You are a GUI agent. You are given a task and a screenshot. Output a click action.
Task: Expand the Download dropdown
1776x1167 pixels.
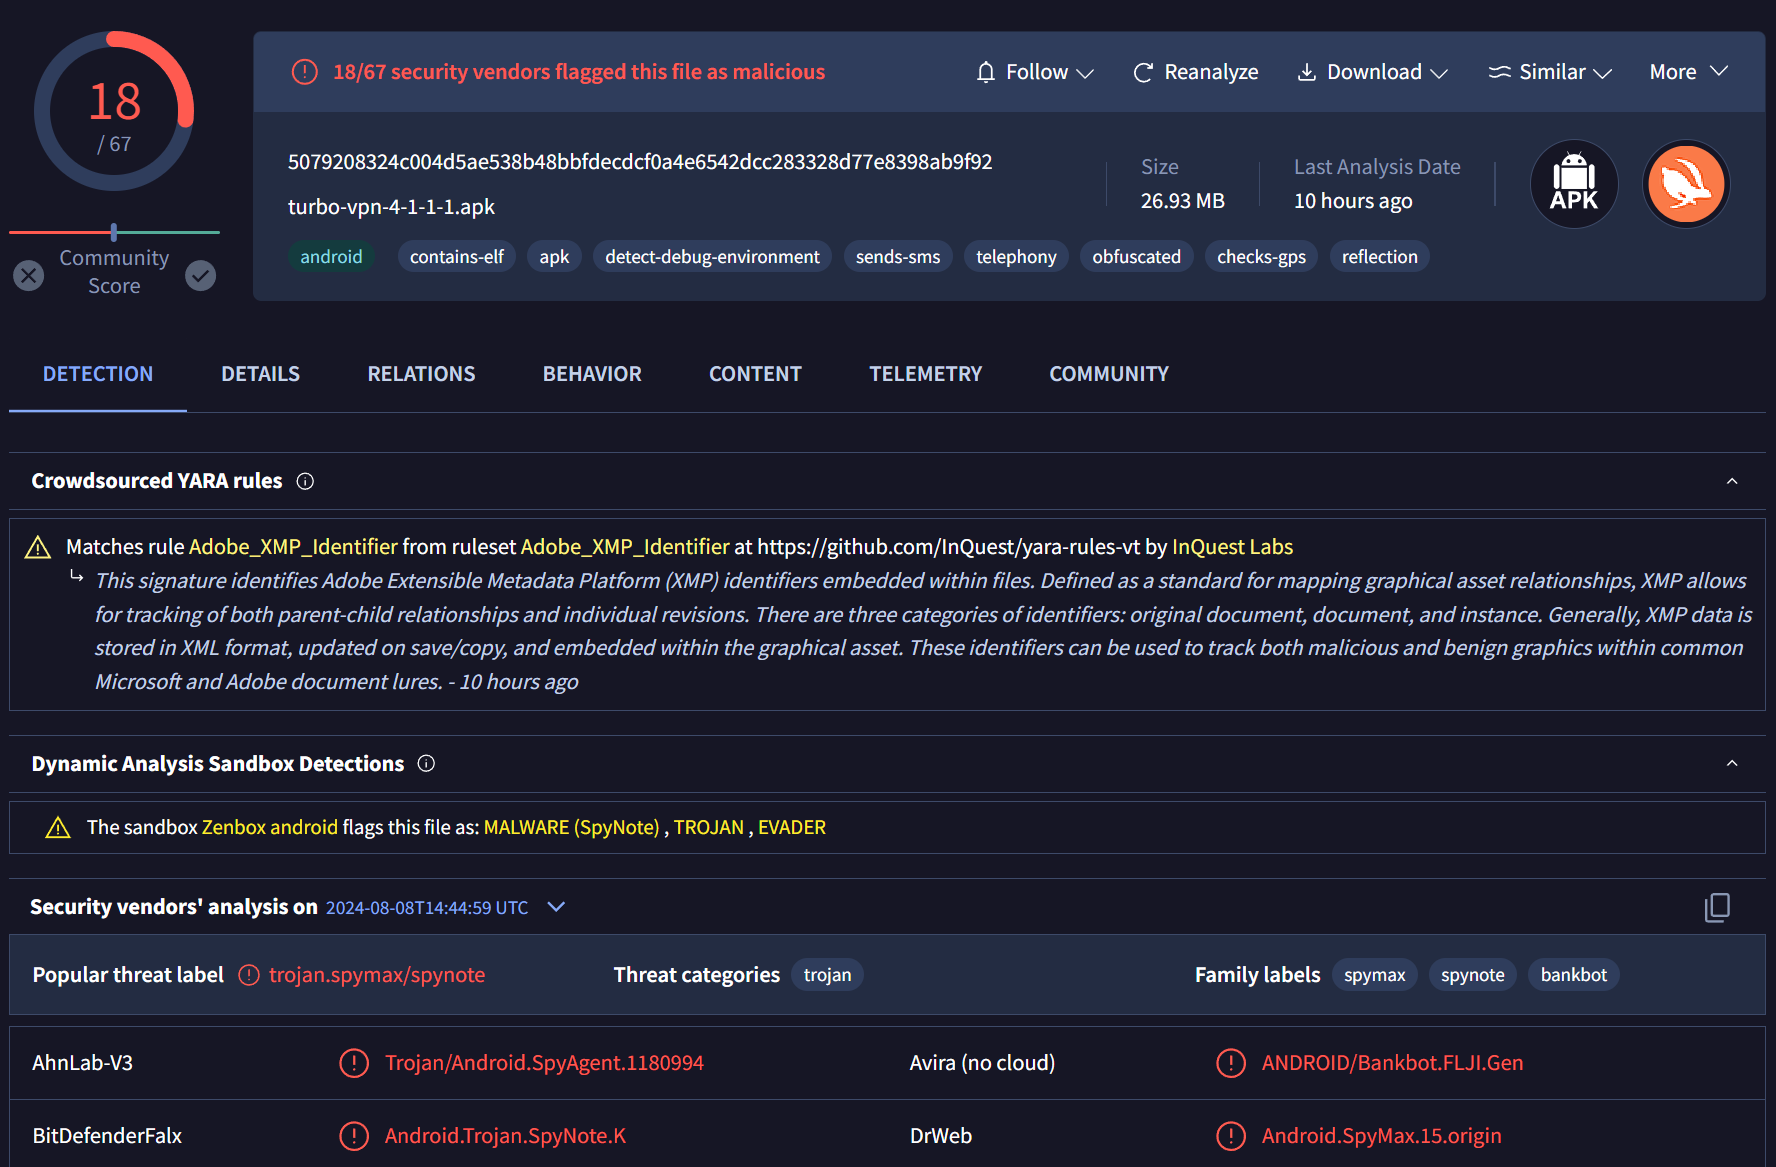pos(1372,72)
